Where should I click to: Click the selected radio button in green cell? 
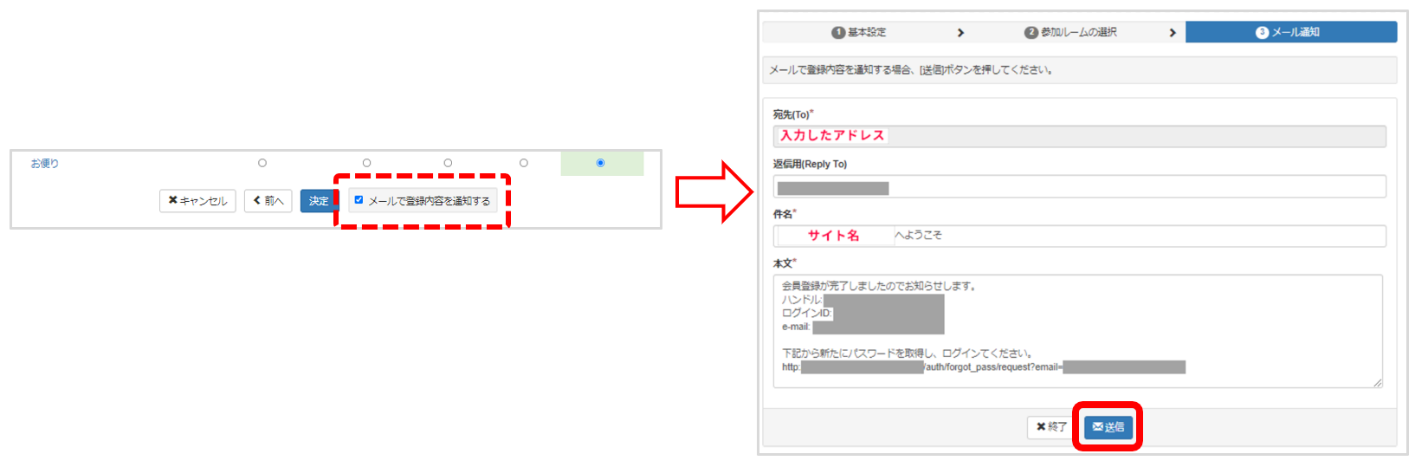coord(600,162)
